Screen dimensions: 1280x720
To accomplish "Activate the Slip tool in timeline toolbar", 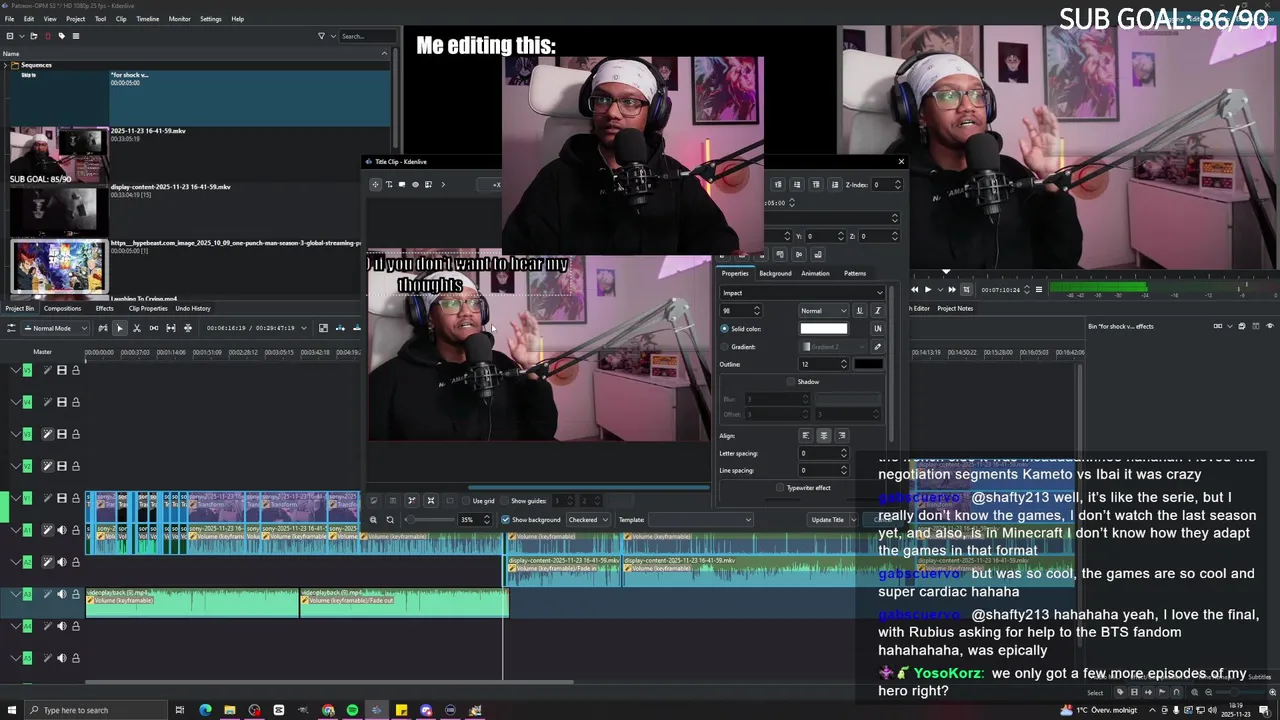I will (170, 328).
